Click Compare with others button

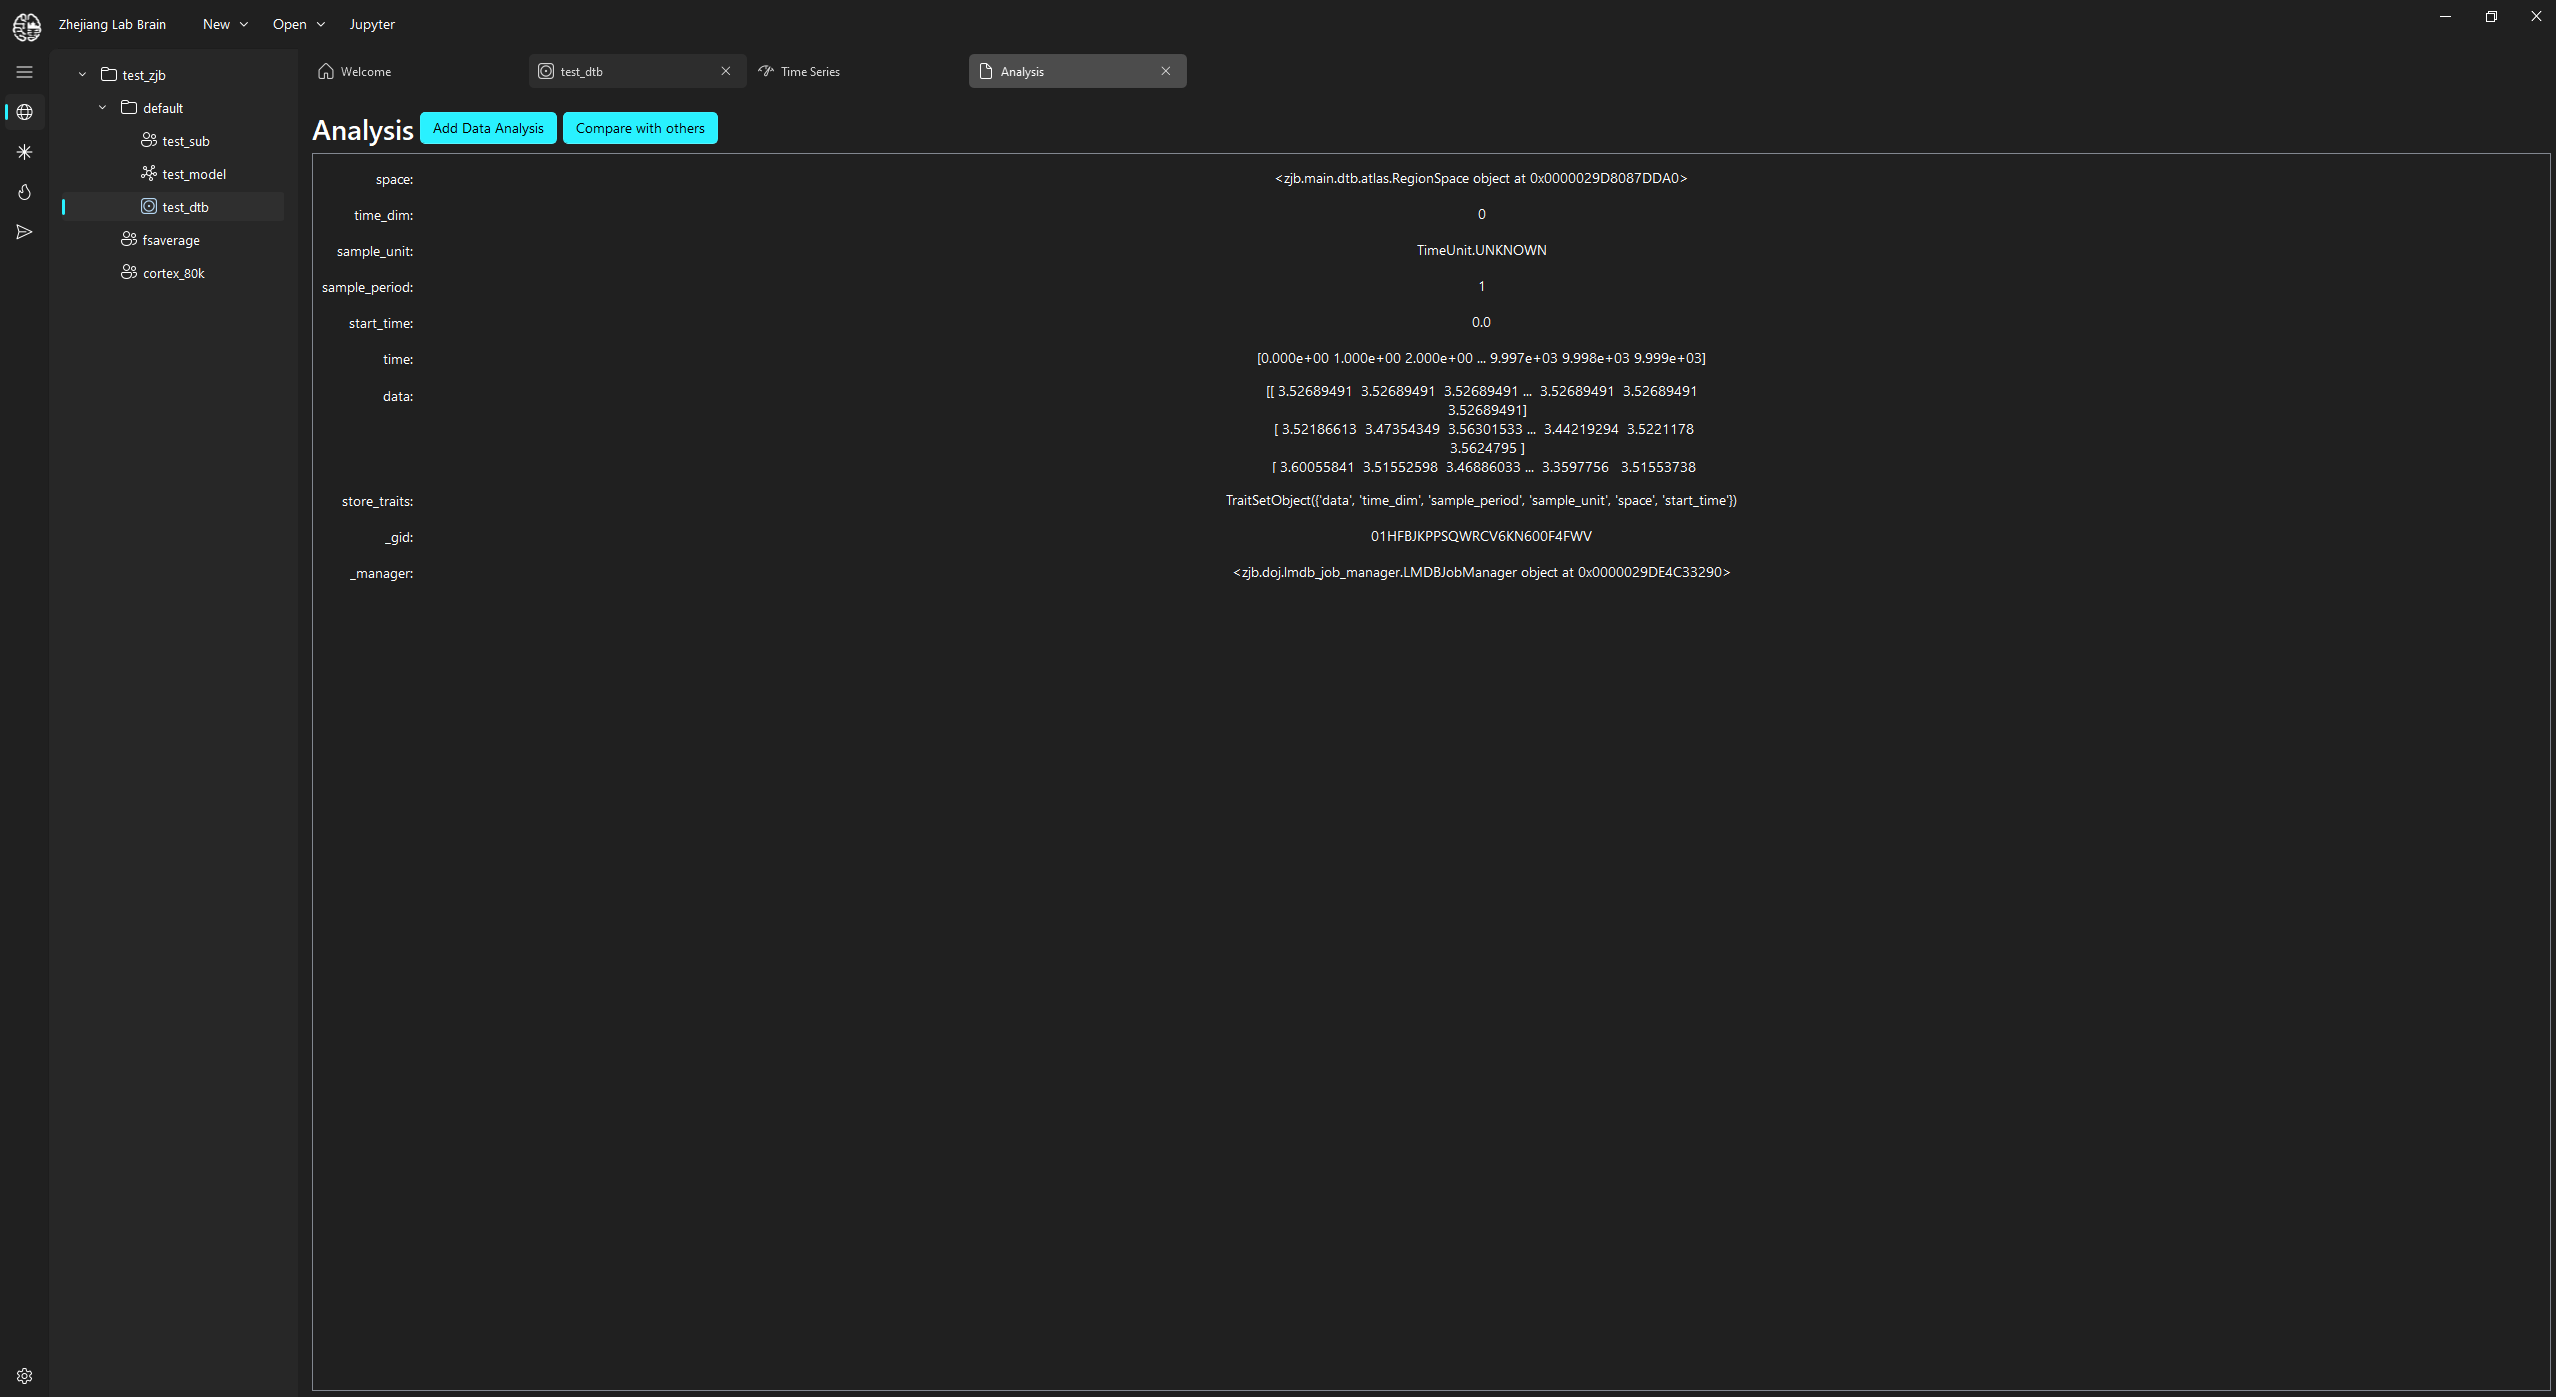[640, 128]
